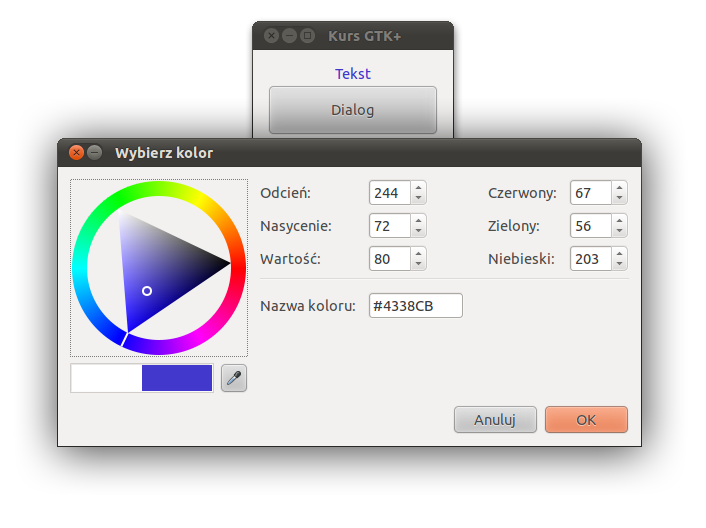Increase the Nasycenie saturation value
This screenshot has height=528, width=706.
tap(418, 221)
